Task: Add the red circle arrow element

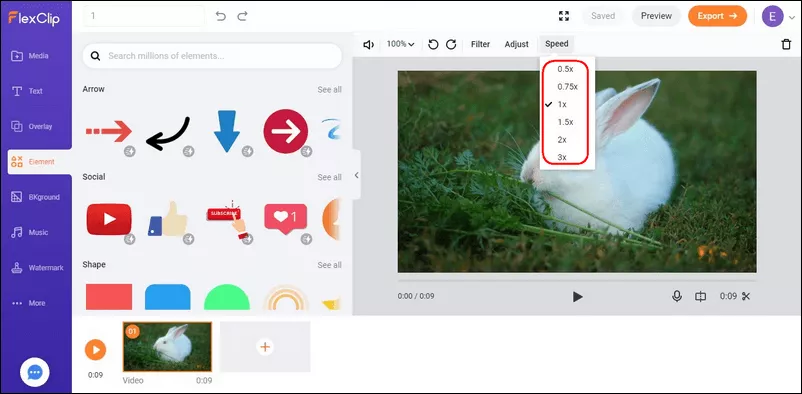Action: click(286, 132)
